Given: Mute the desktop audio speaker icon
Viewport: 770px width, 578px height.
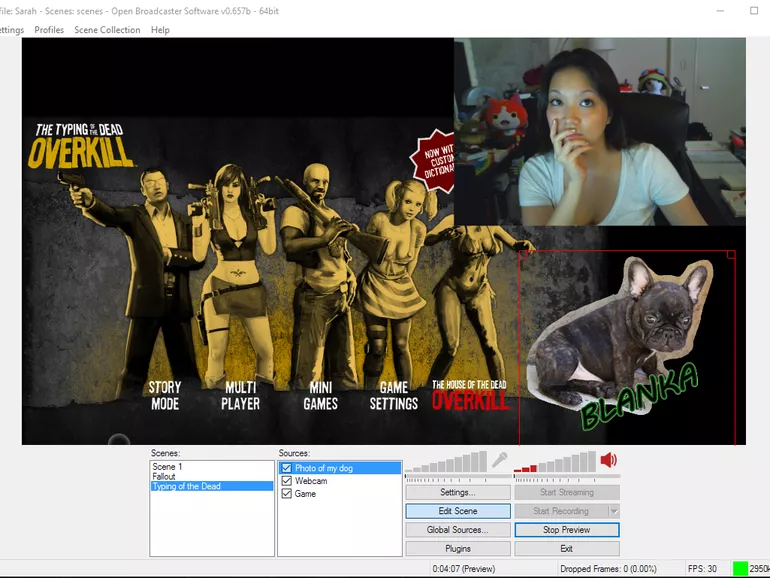Looking at the screenshot, I should tap(608, 460).
